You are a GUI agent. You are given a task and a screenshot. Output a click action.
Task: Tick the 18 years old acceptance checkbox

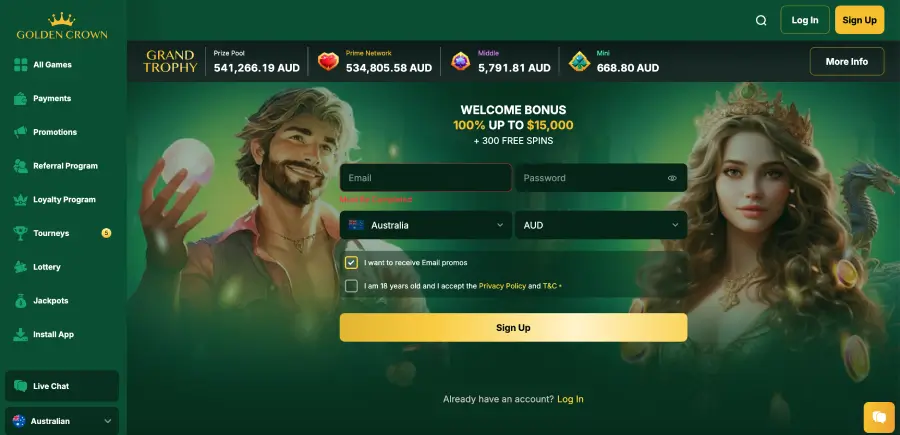pos(351,286)
